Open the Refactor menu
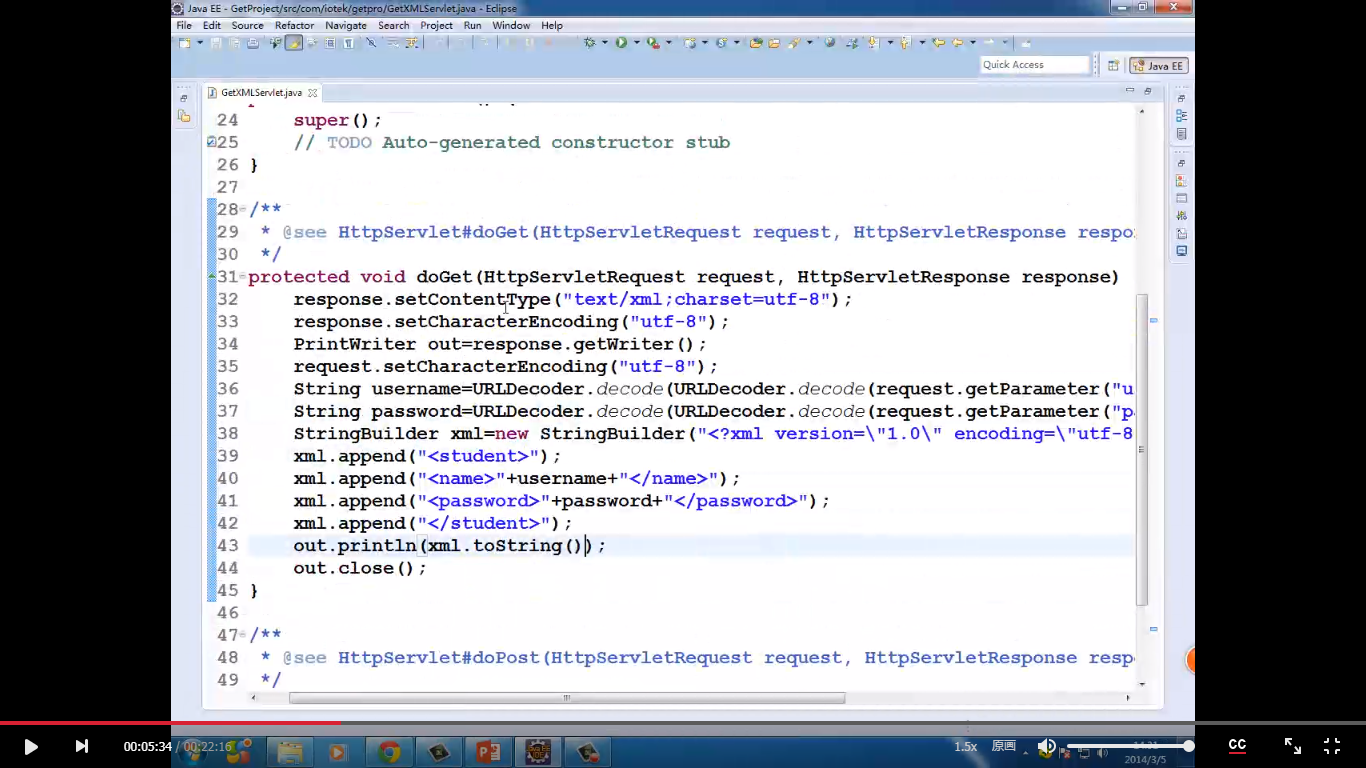 click(294, 25)
